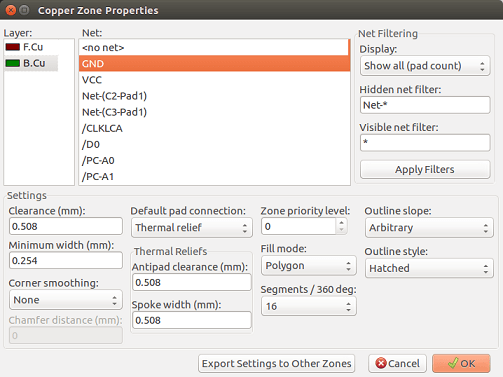Screen dimensions: 503x377
Task: Pick the <no net> entry
Action: tap(214, 47)
